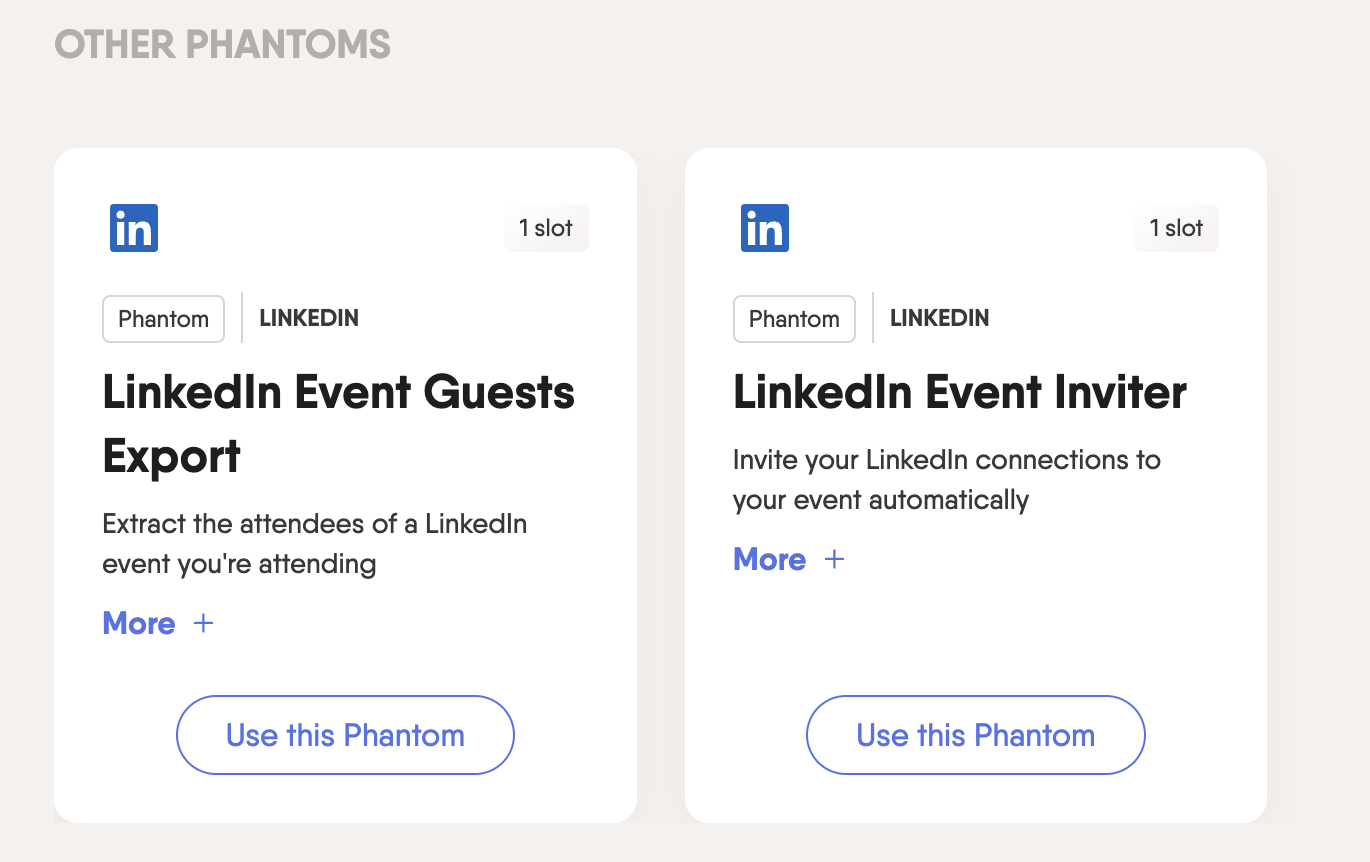
Task: Open LinkedIn Event Inviter title
Action: [x=959, y=392]
